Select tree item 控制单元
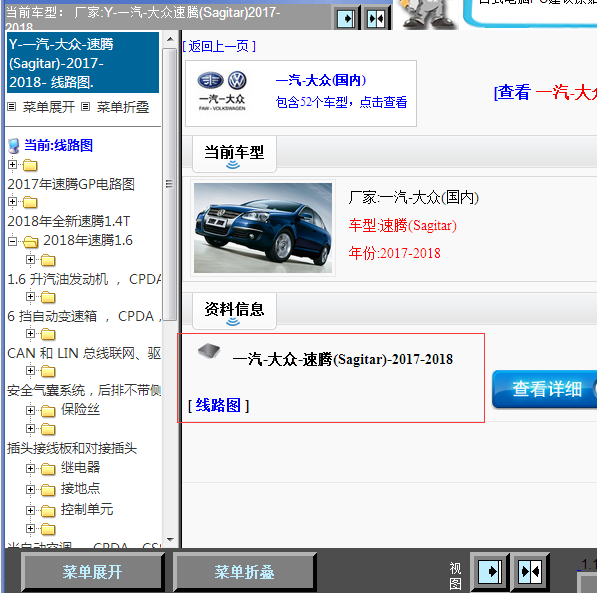 tap(87, 509)
